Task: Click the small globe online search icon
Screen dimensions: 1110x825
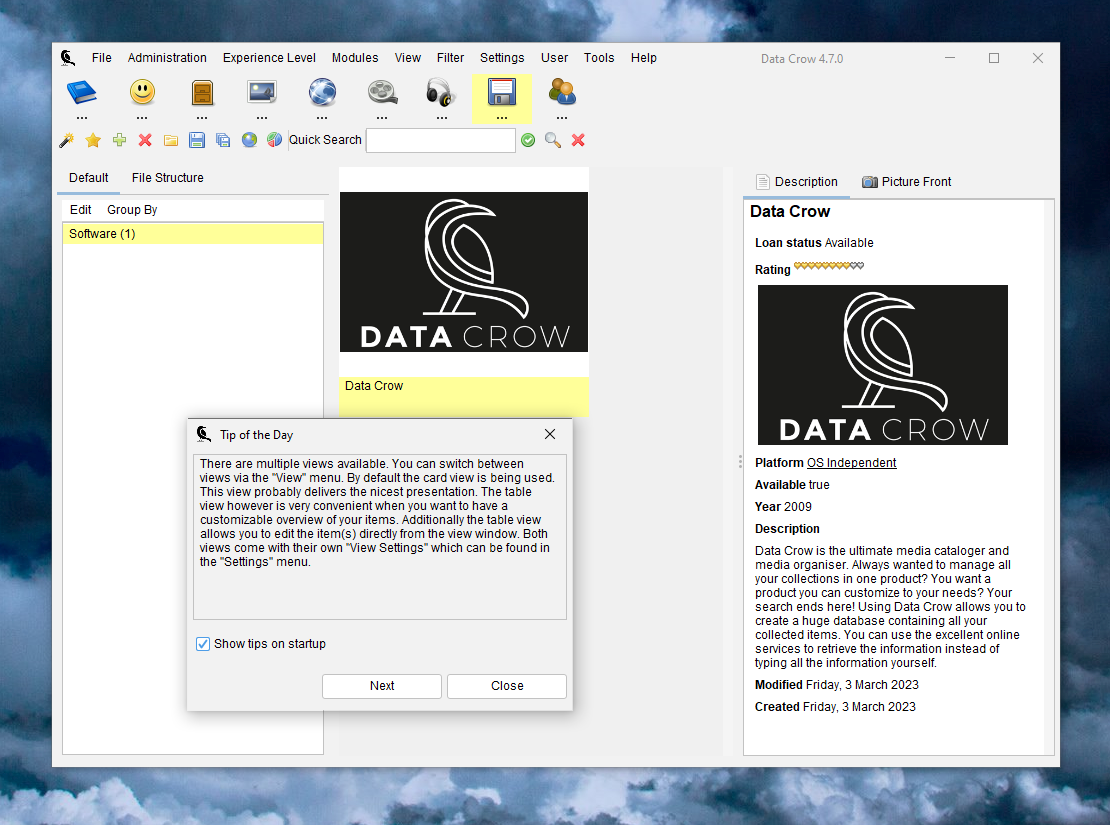Action: (x=249, y=140)
